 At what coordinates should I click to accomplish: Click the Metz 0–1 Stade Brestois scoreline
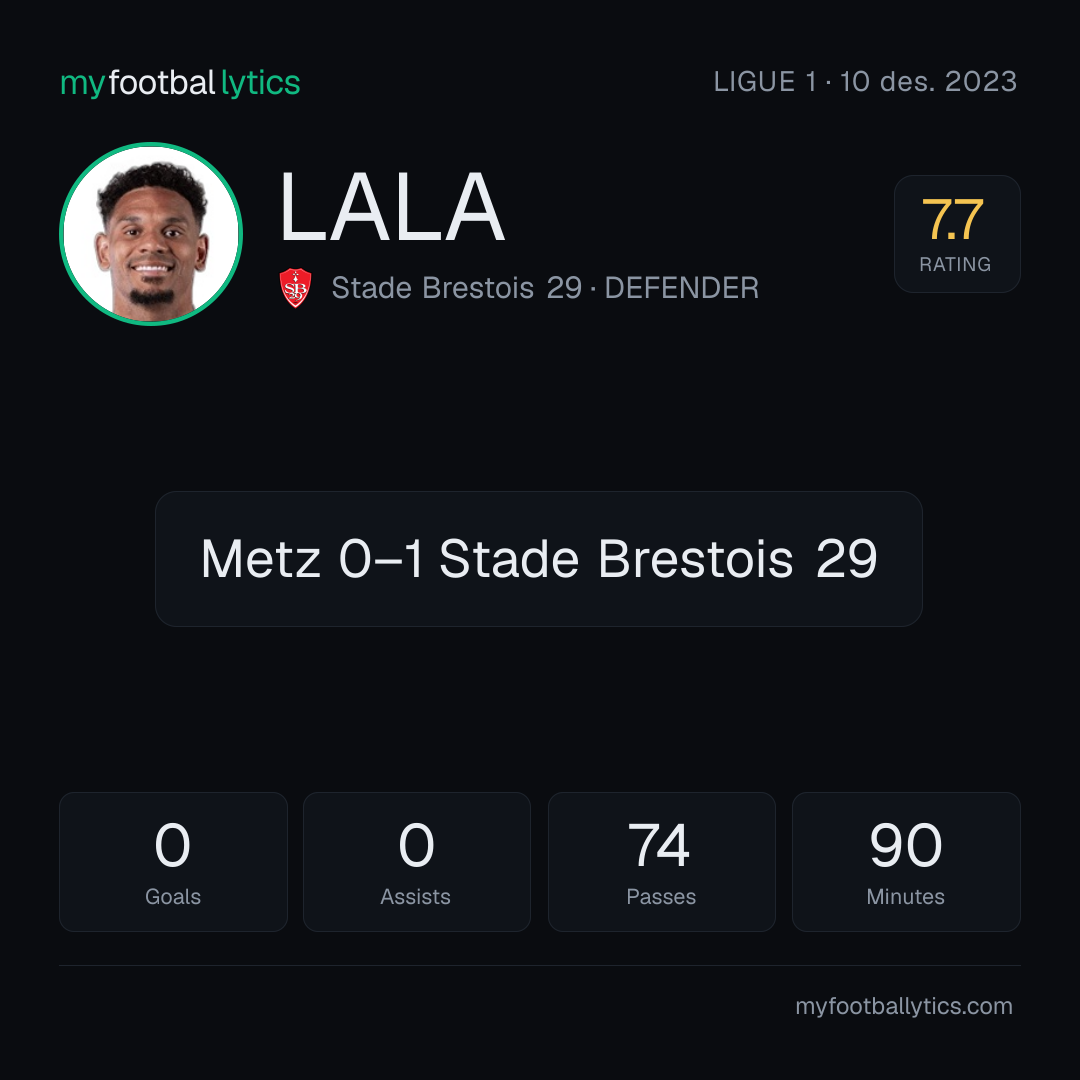539,559
